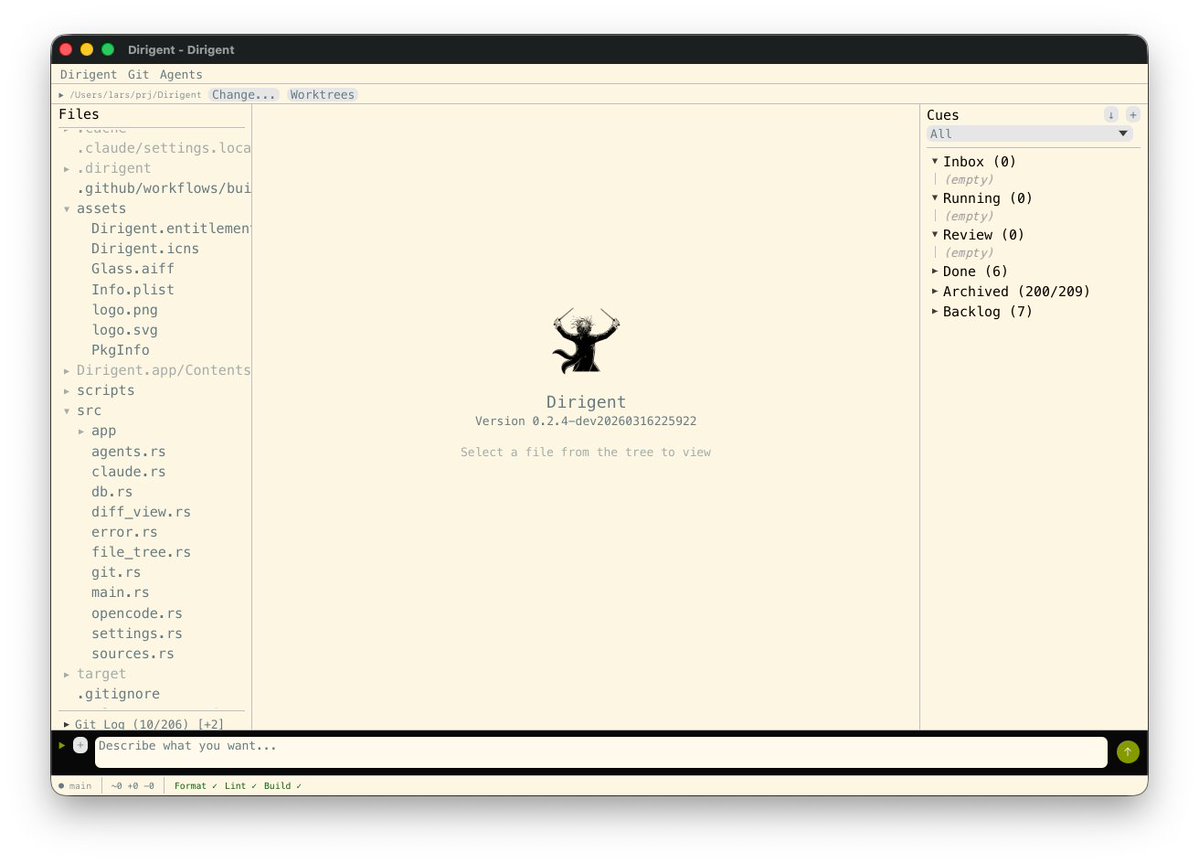Expand the project path disclosure triangle
The height and width of the screenshot is (863, 1199).
click(x=61, y=95)
